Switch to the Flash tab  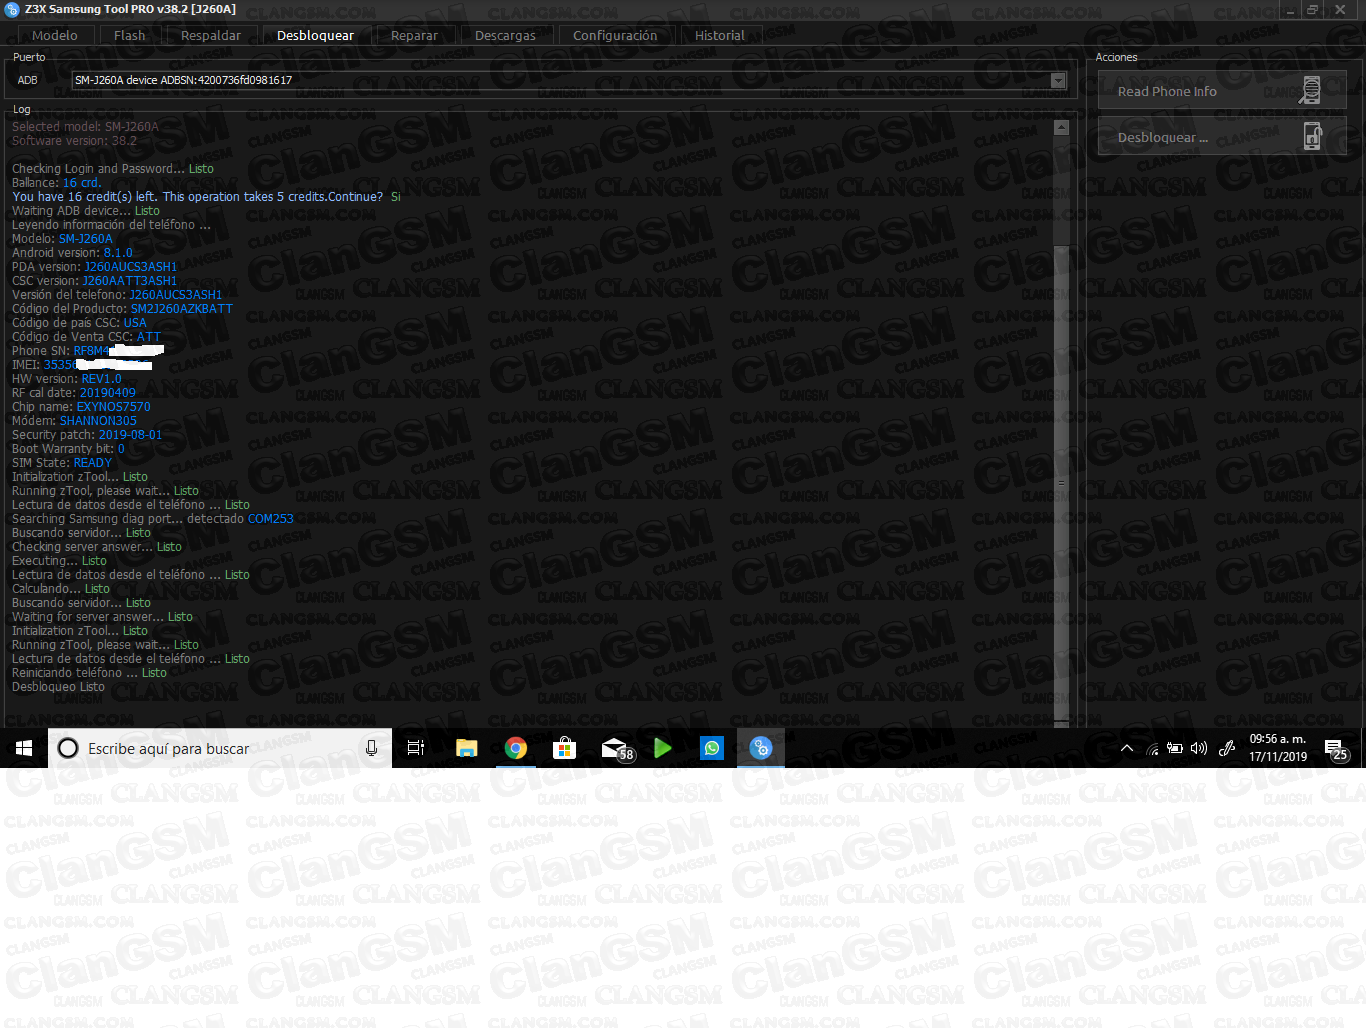click(129, 35)
